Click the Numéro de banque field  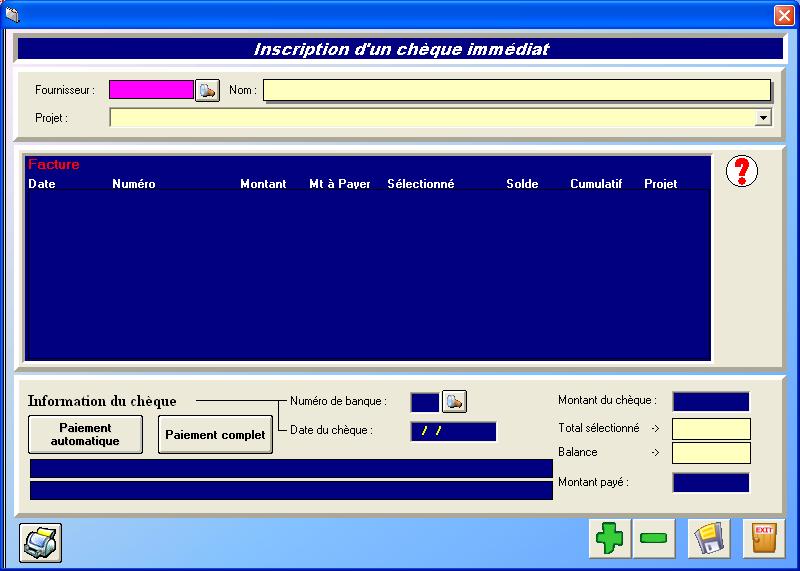click(x=425, y=402)
